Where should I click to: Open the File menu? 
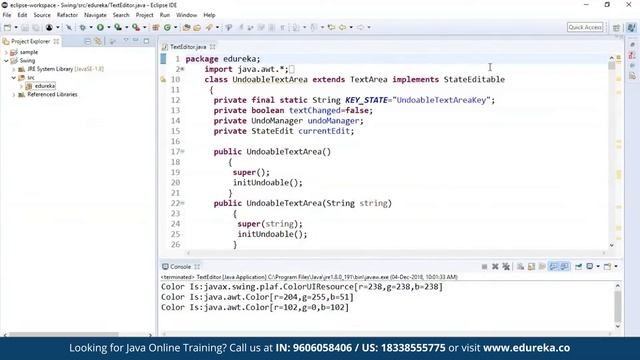(x=7, y=15)
